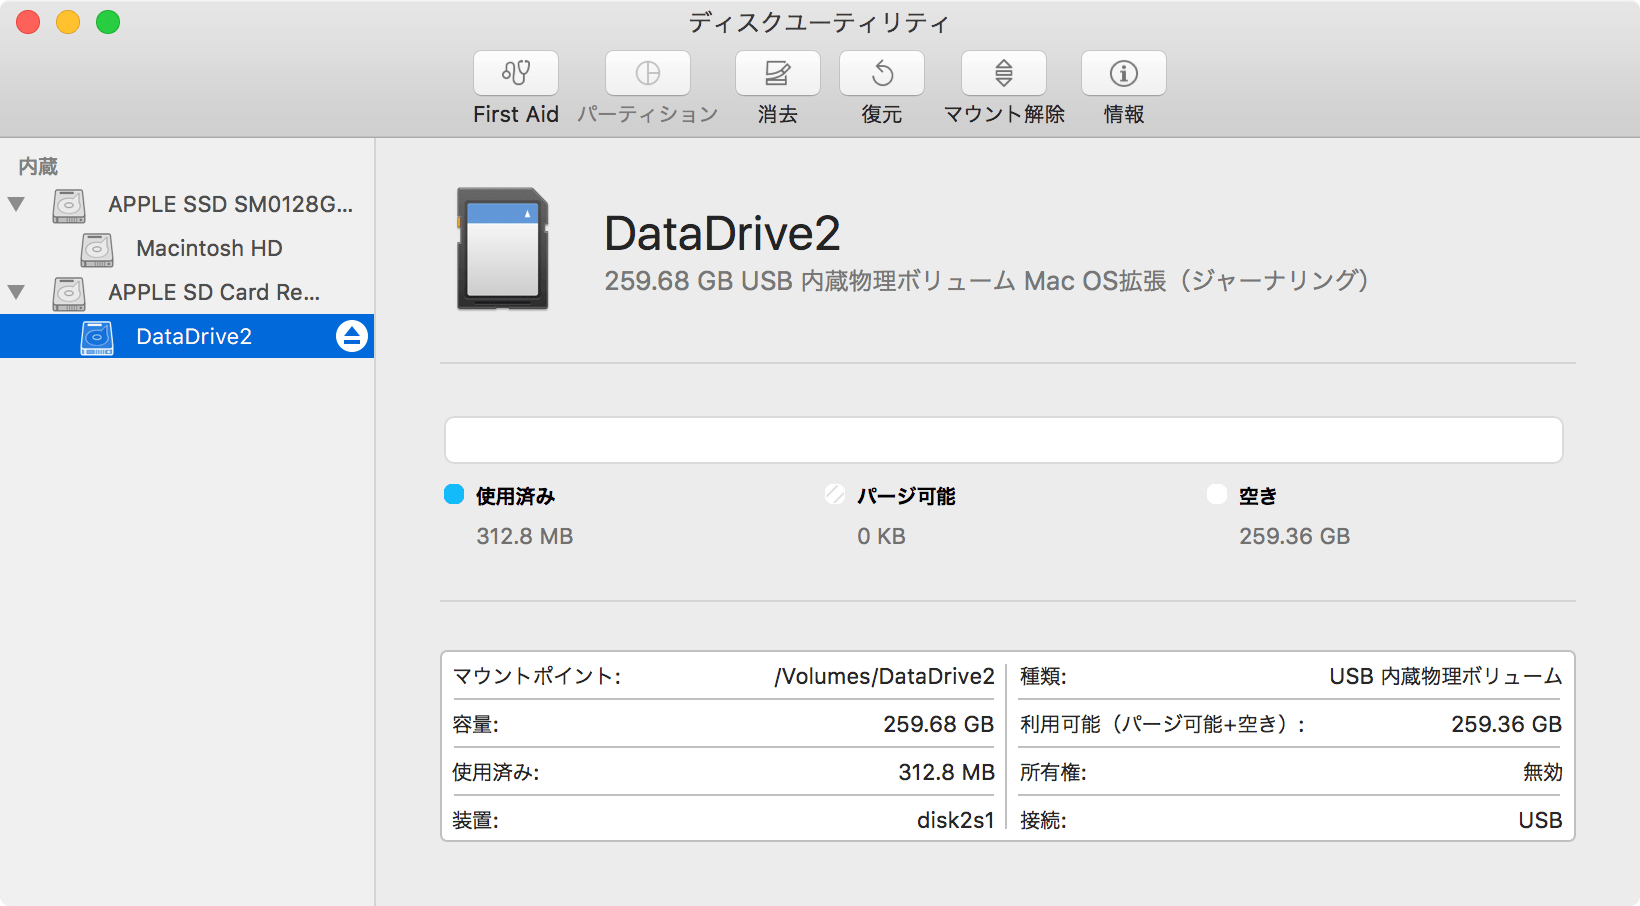Click the 所有権: label in the table
The image size is (1640, 906).
click(x=1053, y=772)
